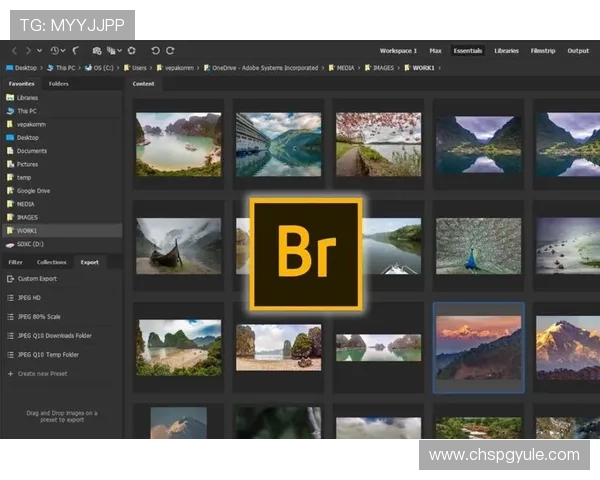Open Documents folder icon in Favorites
This screenshot has width=600, height=480.
(10, 151)
